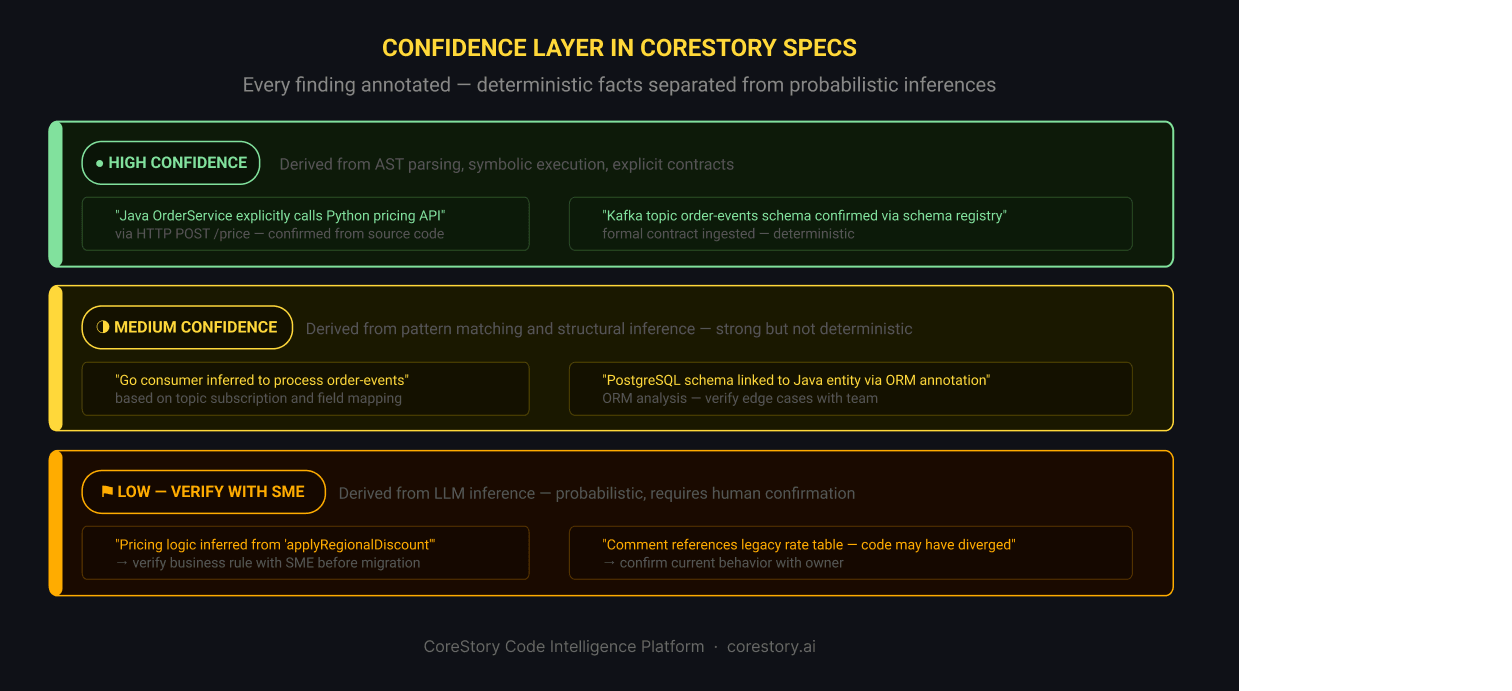Open the corestory.ai link in footer

[x=771, y=647]
